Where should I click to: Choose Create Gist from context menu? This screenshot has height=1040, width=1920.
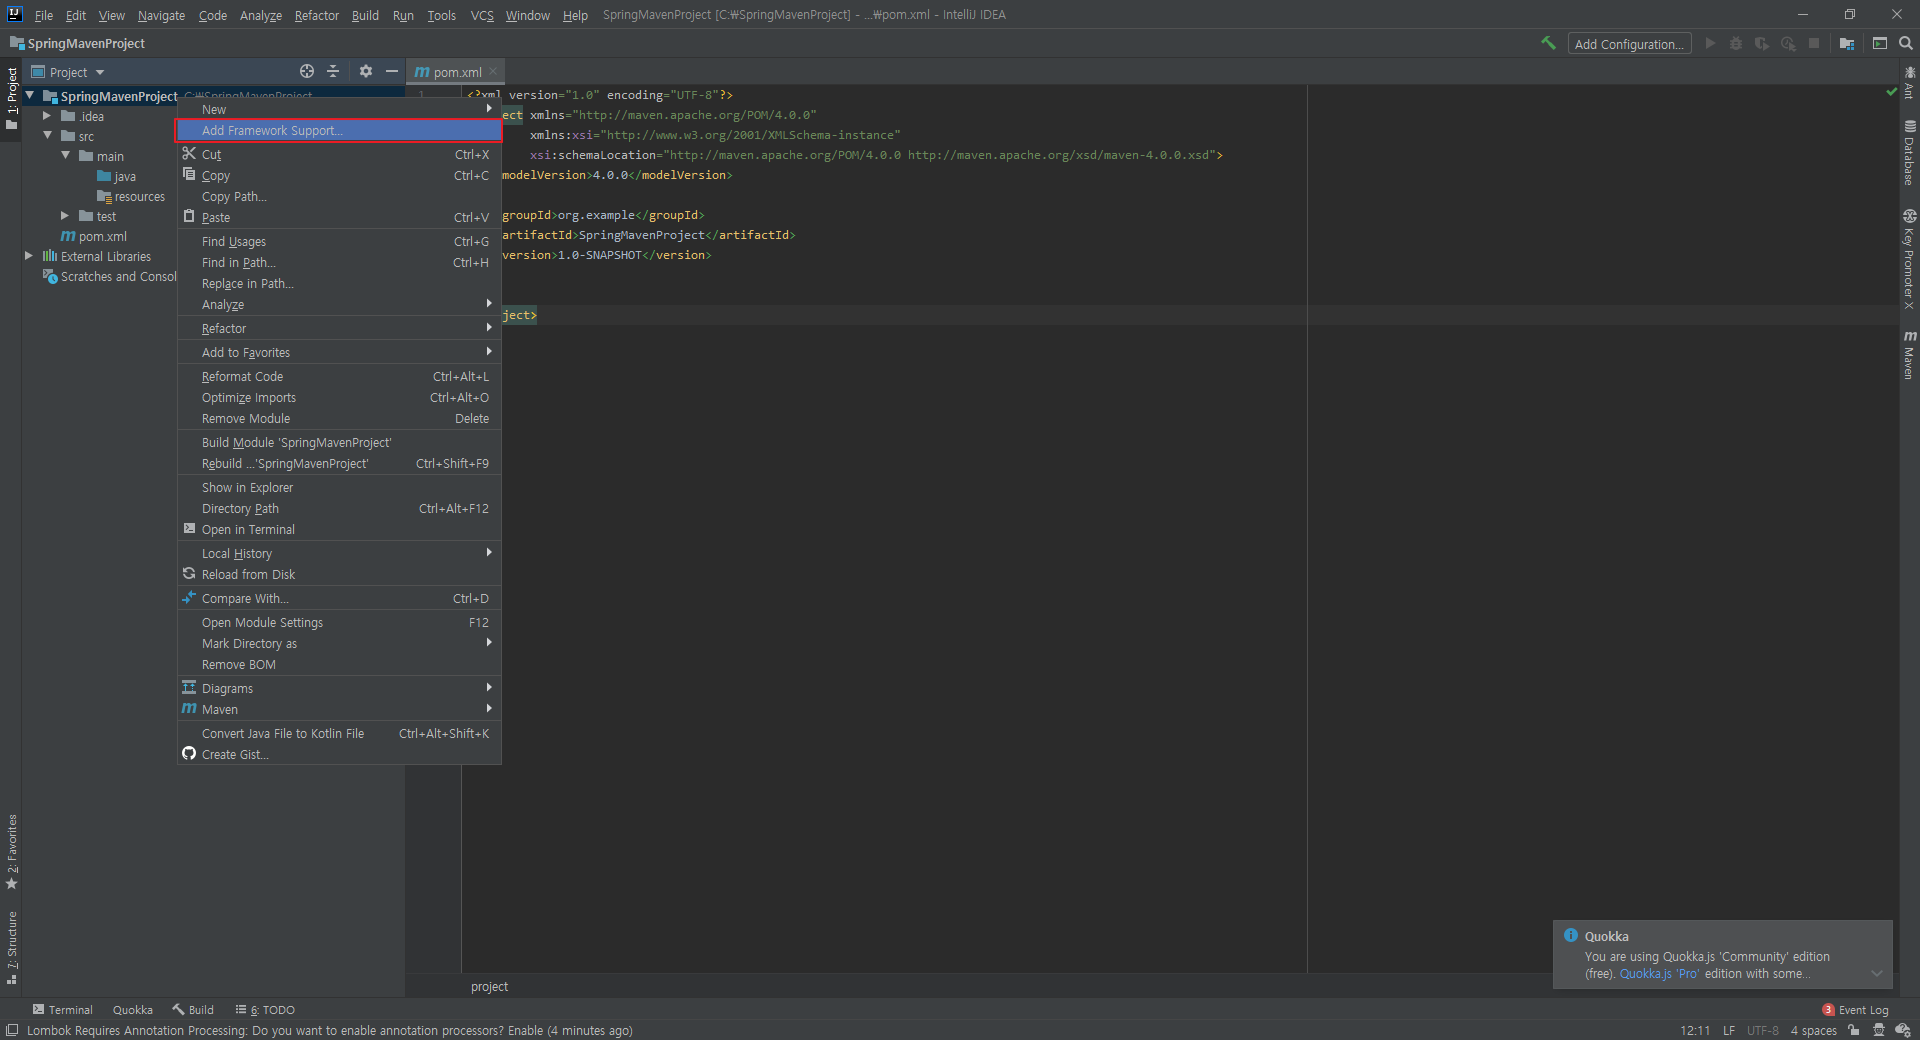(x=339, y=755)
